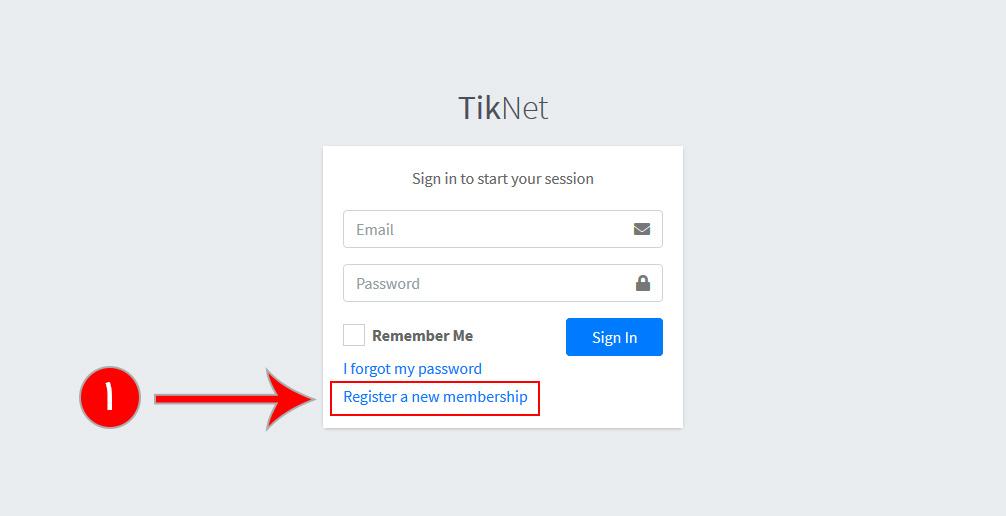Follow the "Register a new membership" link
This screenshot has height=516, width=1006.
(x=435, y=397)
